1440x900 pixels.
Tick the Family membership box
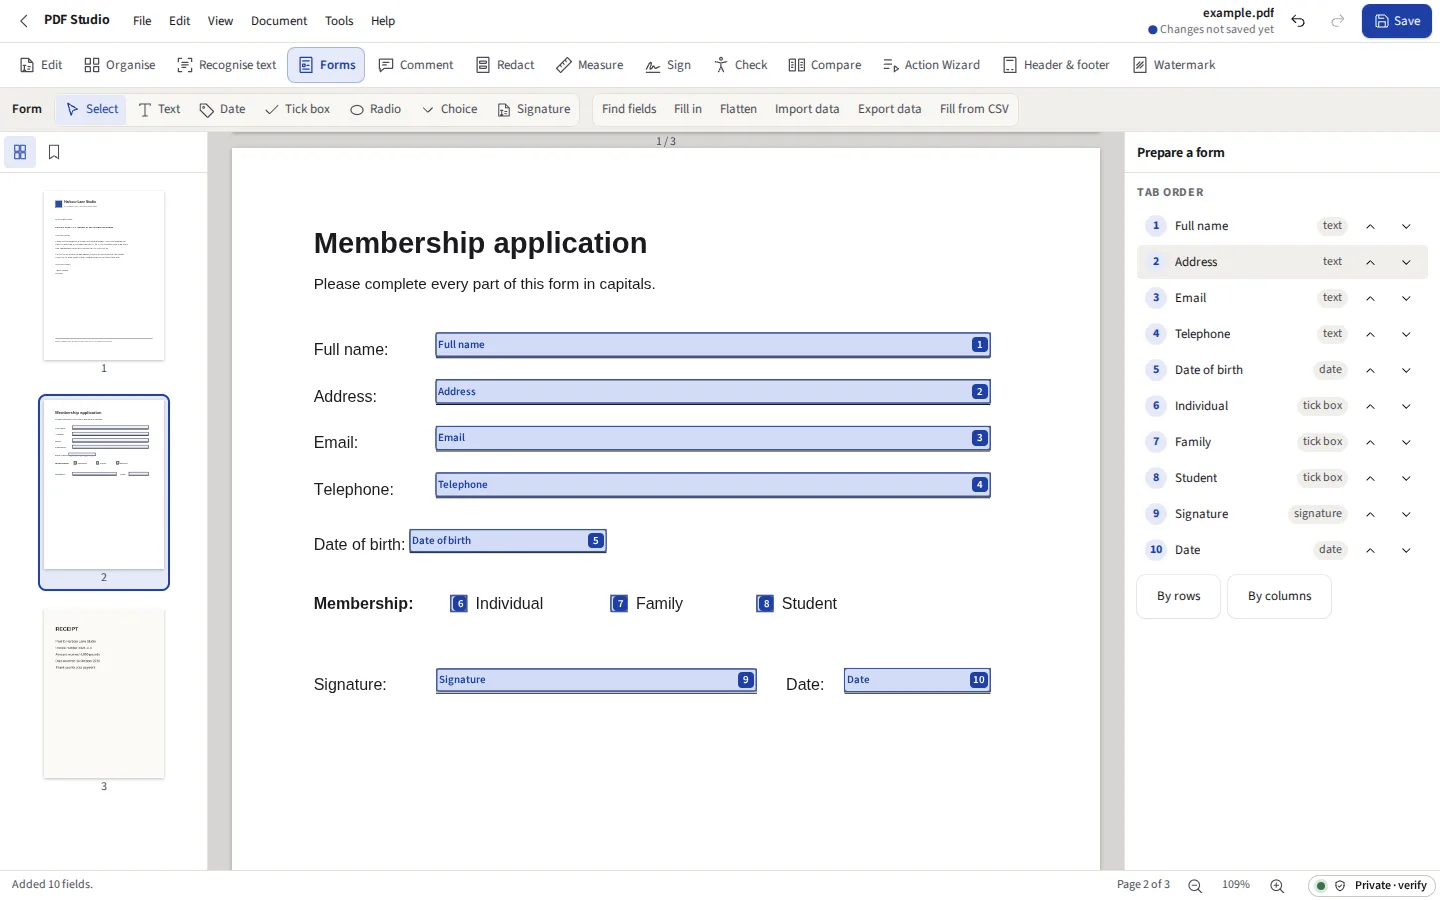[620, 604]
